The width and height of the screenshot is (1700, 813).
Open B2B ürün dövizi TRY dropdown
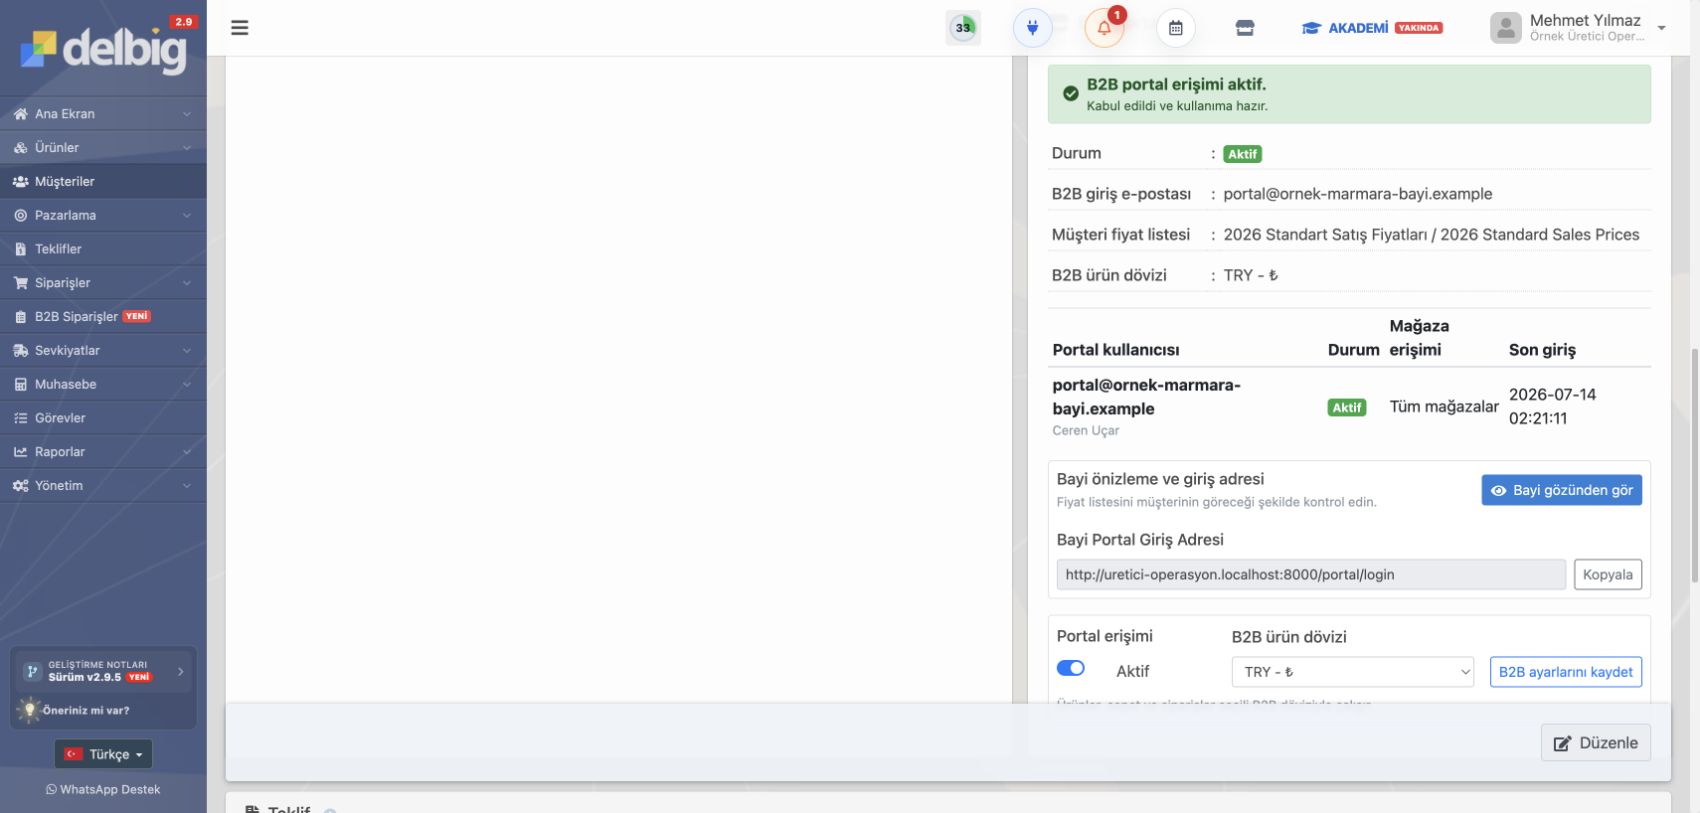(x=1353, y=672)
